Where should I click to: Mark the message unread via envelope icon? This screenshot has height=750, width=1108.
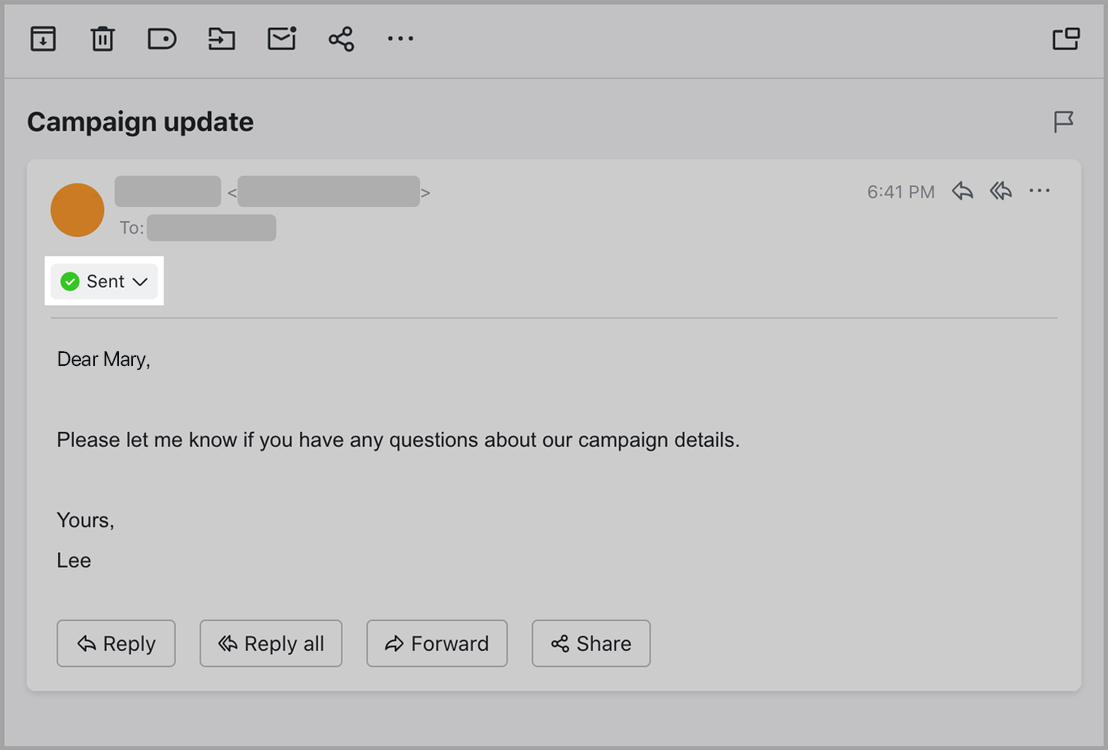point(281,38)
